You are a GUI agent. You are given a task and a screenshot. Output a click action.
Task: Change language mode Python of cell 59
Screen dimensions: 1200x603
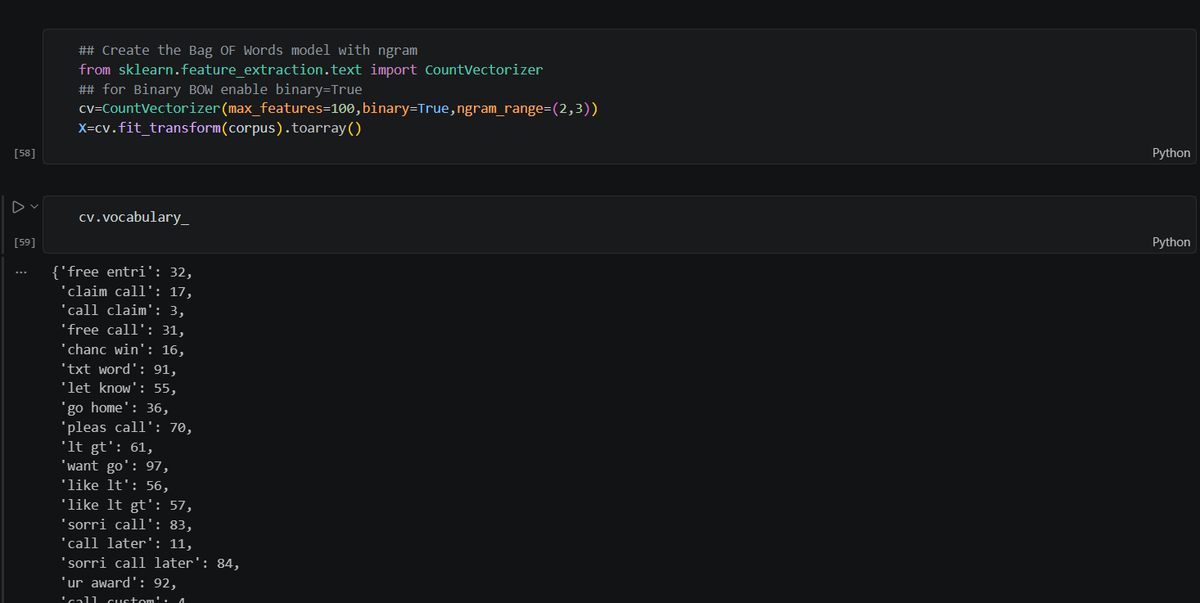[x=1171, y=242]
